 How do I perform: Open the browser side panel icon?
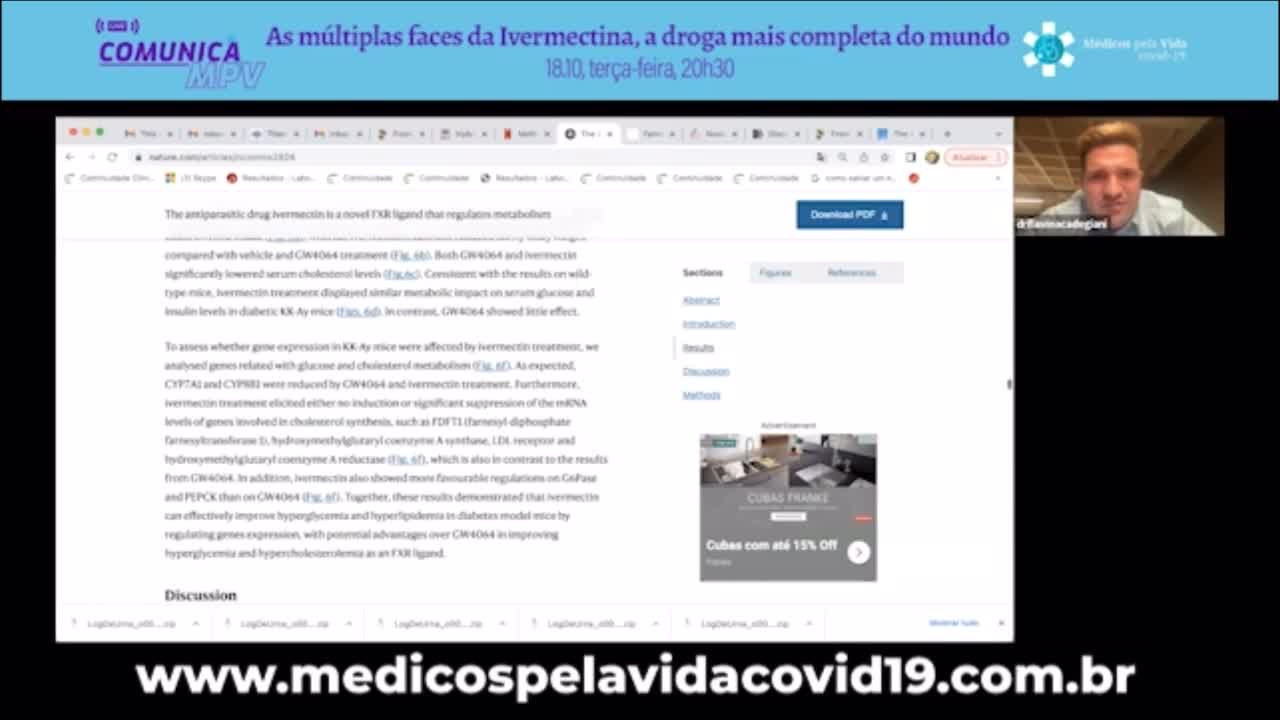910,157
